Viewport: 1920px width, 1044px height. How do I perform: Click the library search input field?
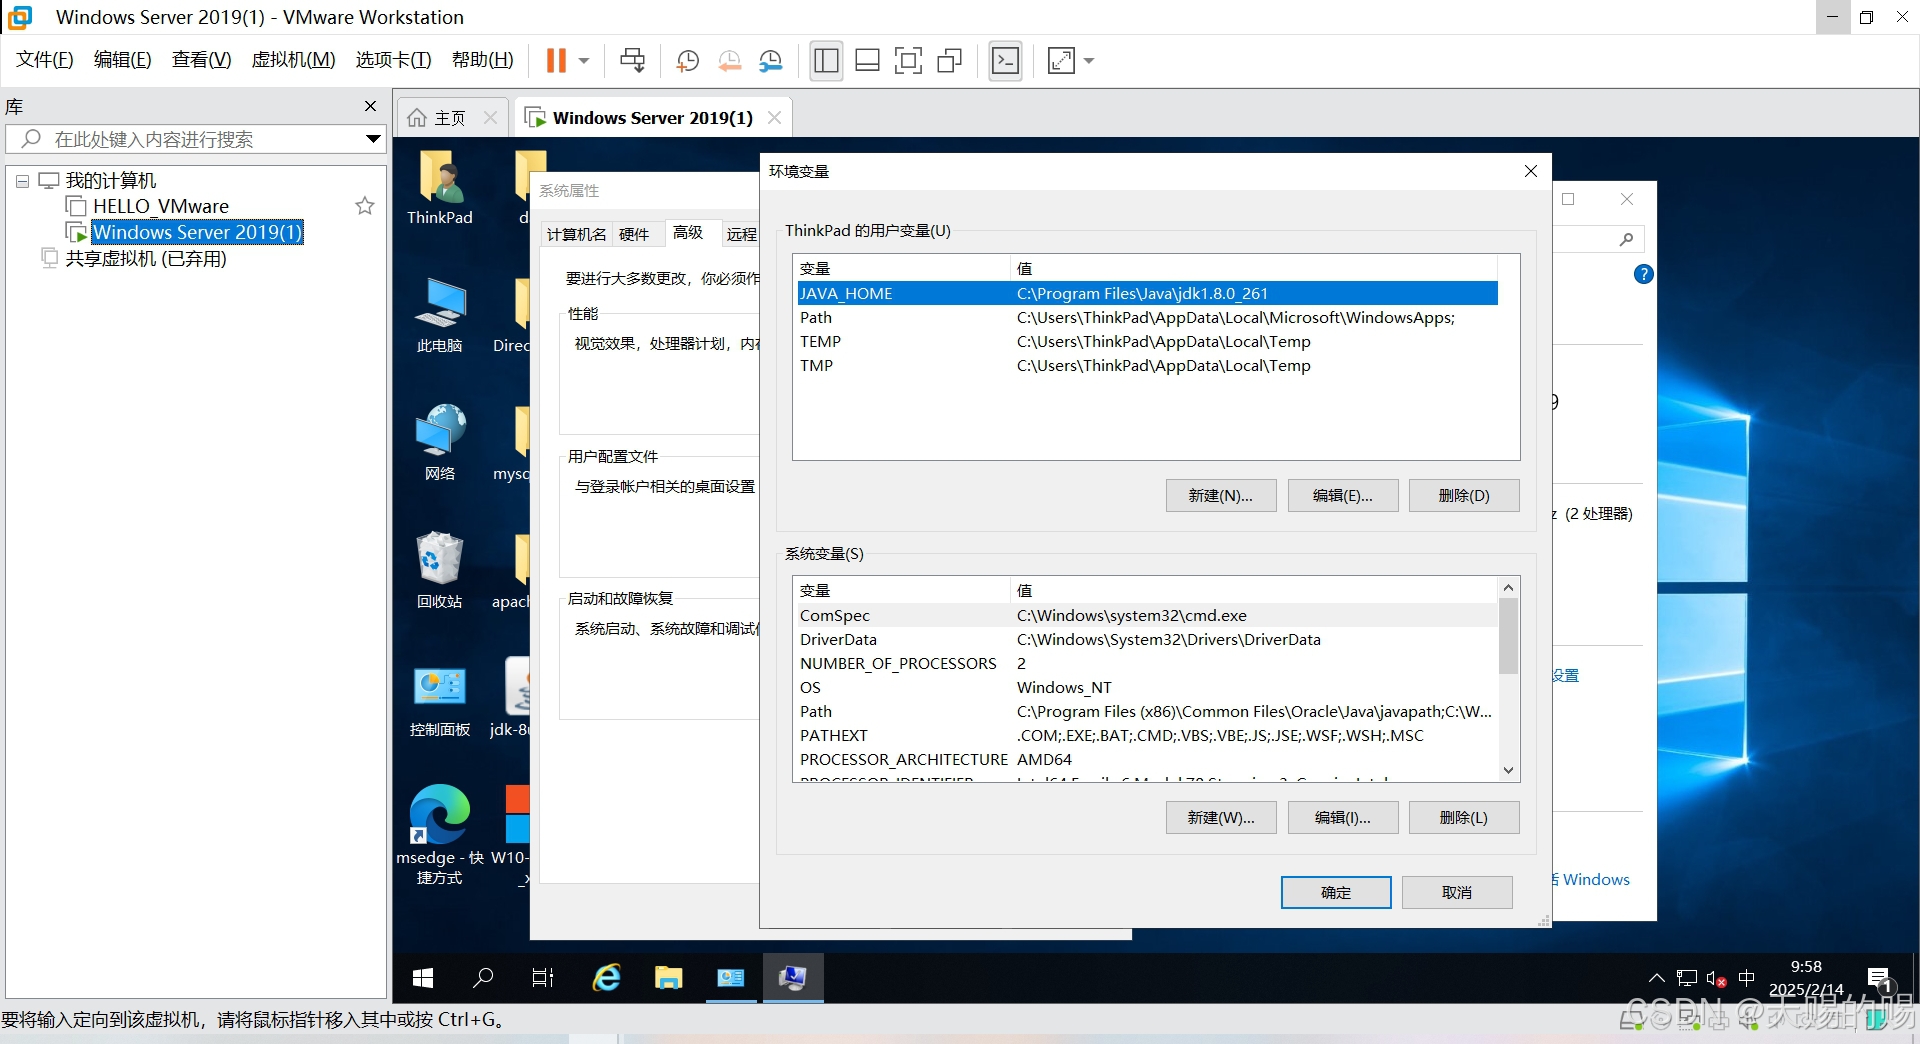[195, 139]
